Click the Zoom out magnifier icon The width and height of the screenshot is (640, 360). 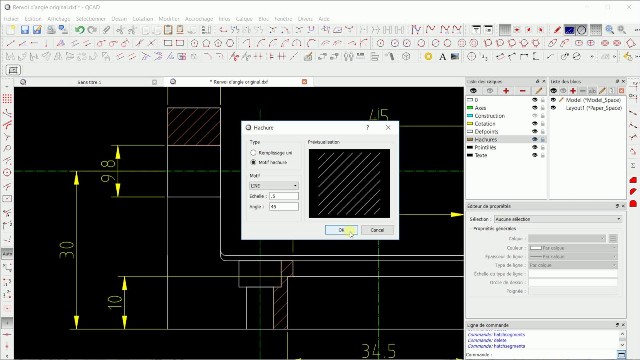pyautogui.click(x=622, y=30)
